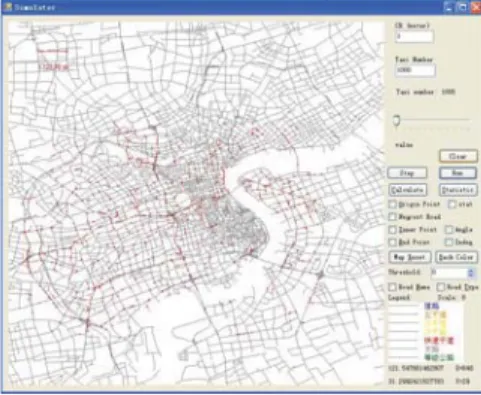The image size is (481, 395).
Task: Close the Simulator window
Action: click(475, 7)
